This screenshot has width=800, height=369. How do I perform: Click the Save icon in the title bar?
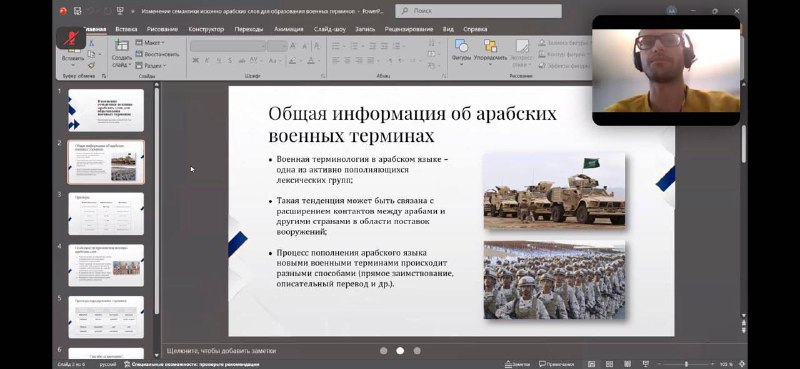tap(78, 10)
